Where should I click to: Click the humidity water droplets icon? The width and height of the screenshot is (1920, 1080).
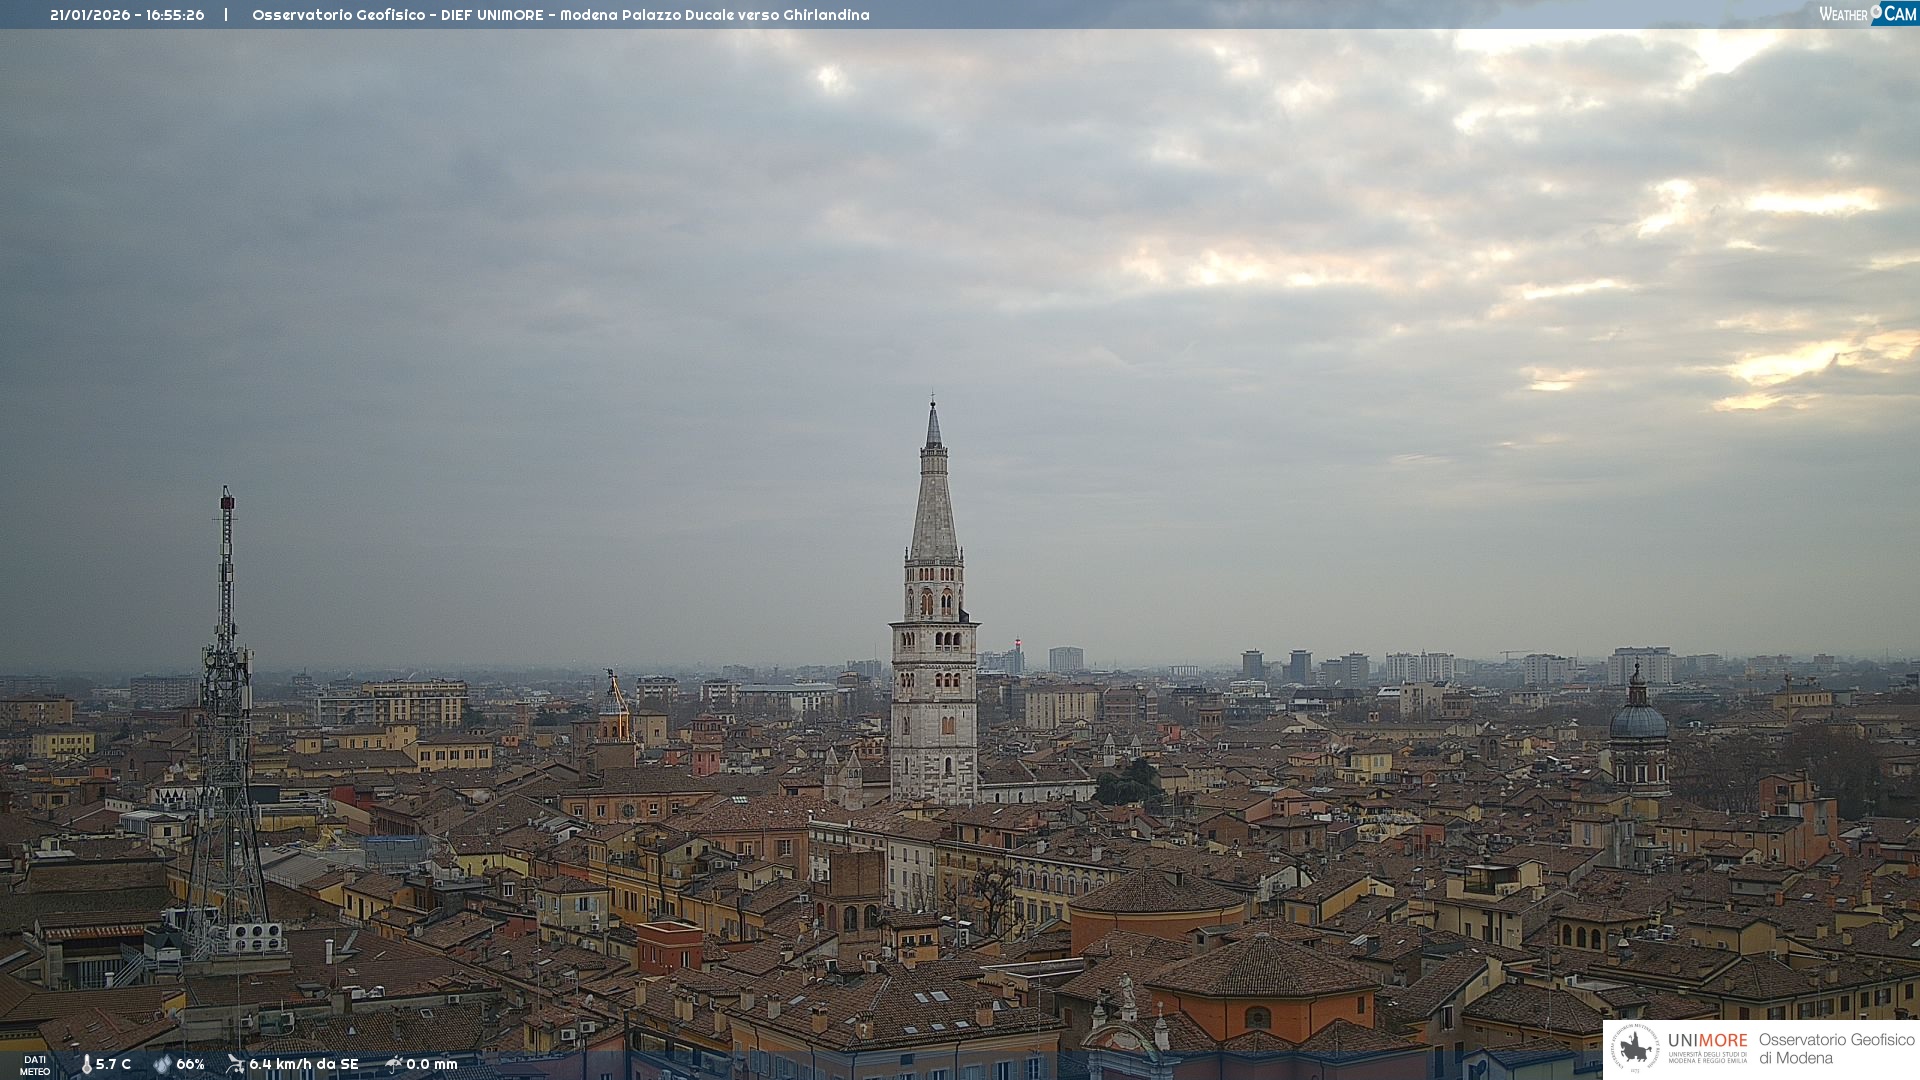click(162, 1064)
